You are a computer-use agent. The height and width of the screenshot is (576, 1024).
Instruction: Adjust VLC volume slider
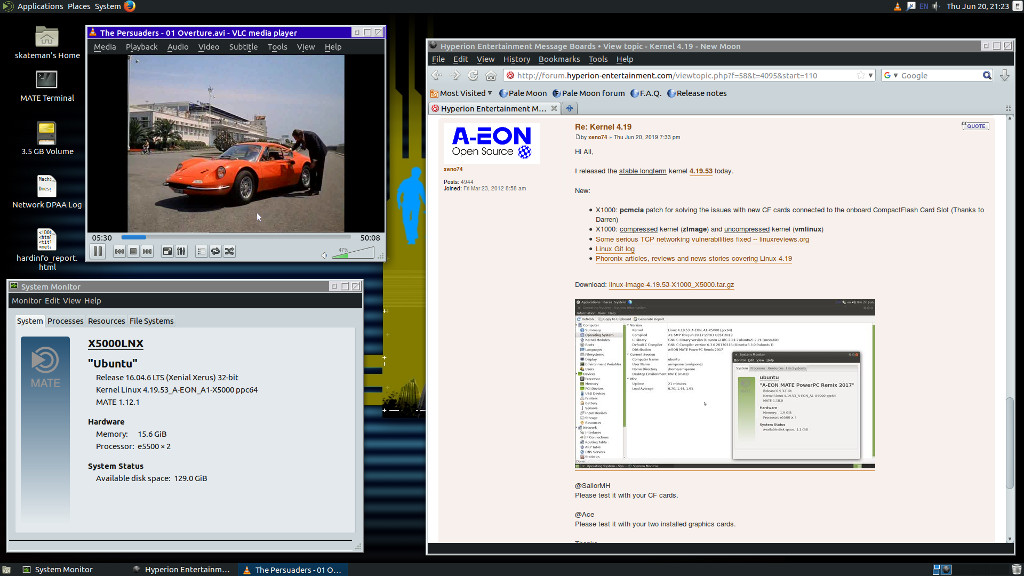coord(353,253)
